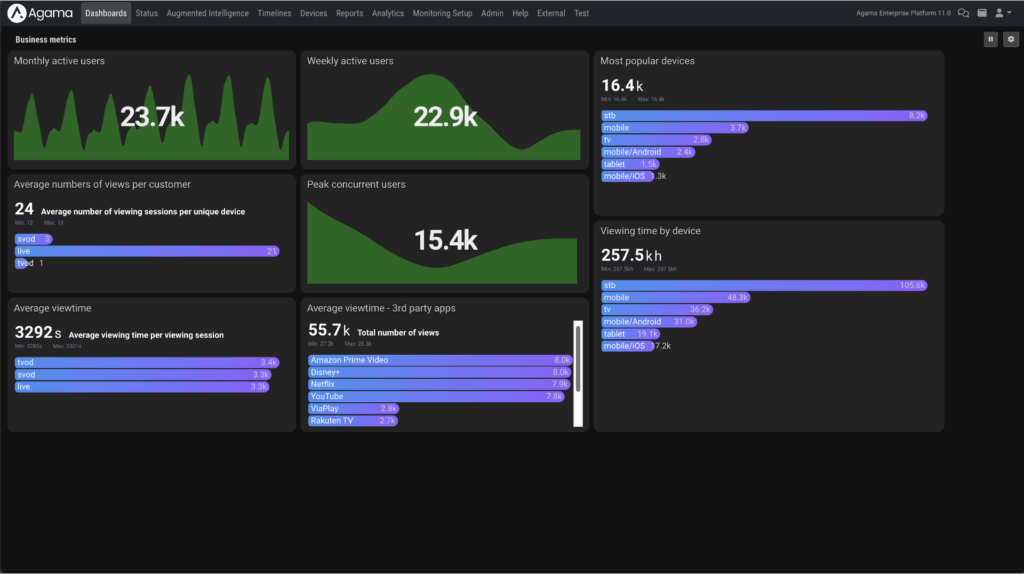Open the Reports menu

pos(349,13)
